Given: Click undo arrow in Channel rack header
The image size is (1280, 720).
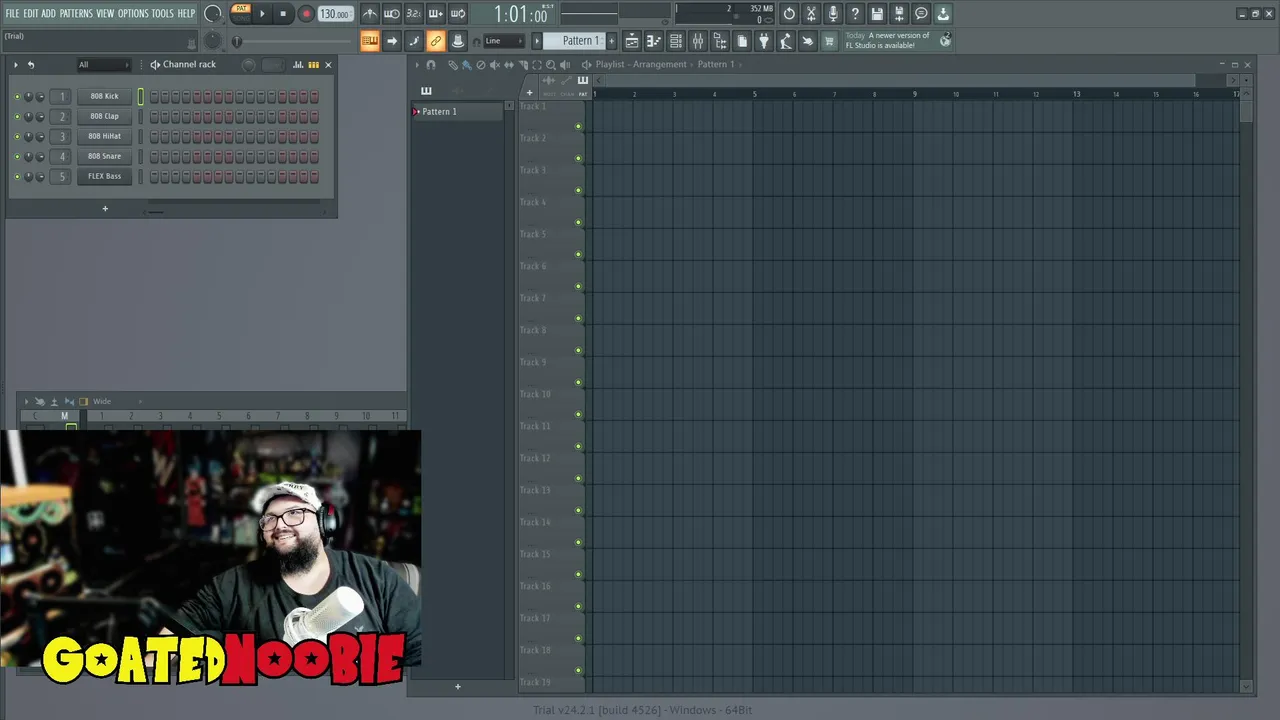Looking at the screenshot, I should 30,65.
